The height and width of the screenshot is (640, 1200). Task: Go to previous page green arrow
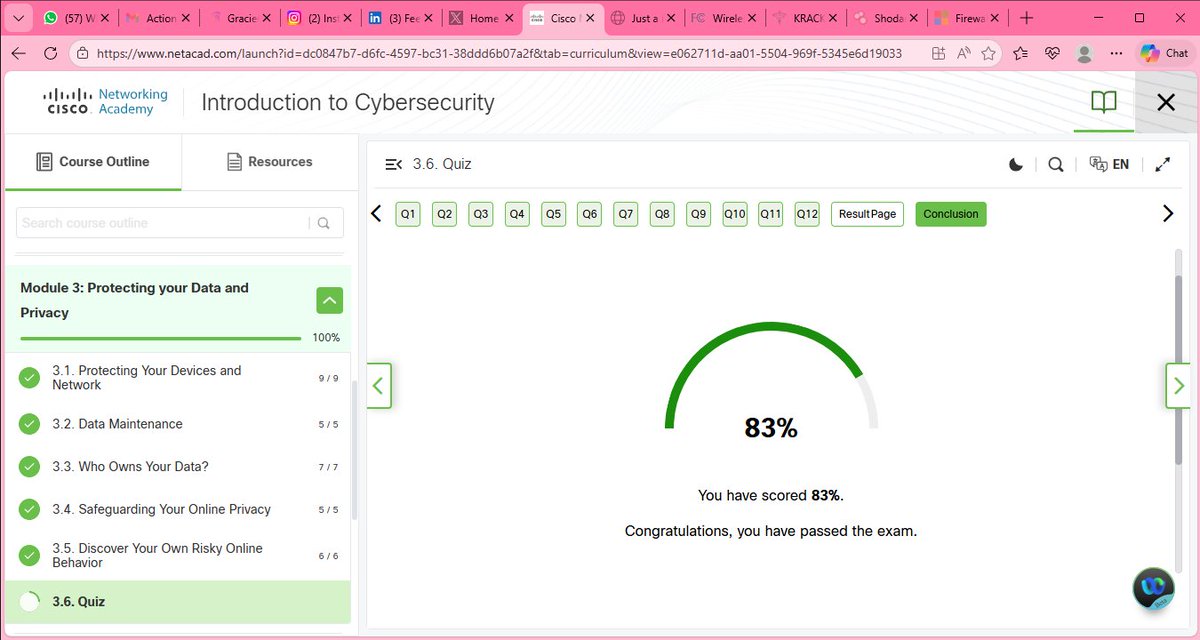pyautogui.click(x=379, y=385)
